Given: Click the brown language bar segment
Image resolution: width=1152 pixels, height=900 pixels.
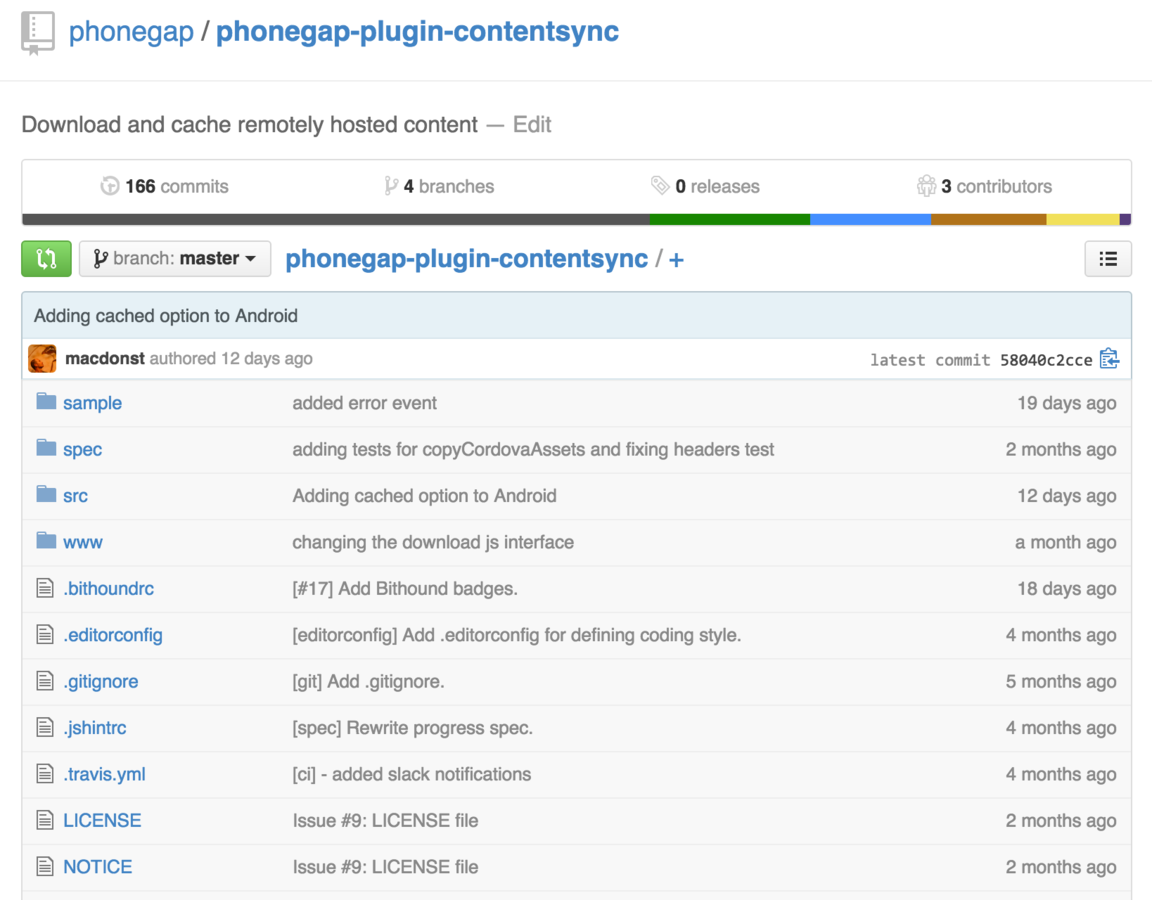Looking at the screenshot, I should [x=988, y=219].
